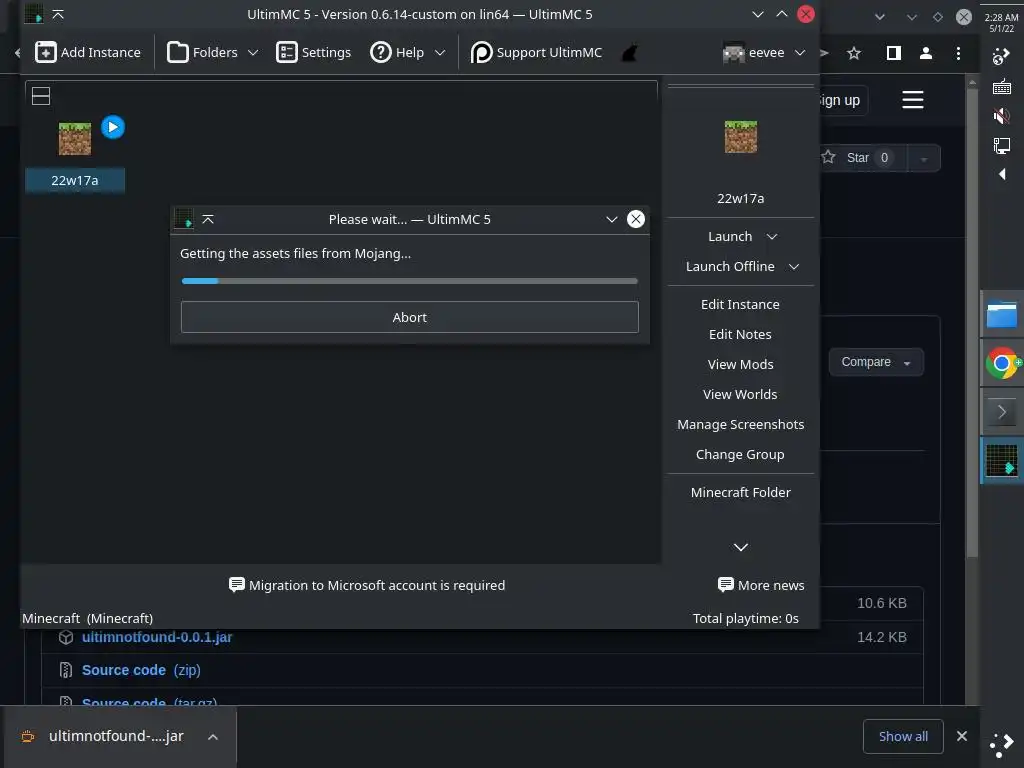Click the Compare dropdown in browser
The width and height of the screenshot is (1024, 768).
(876, 362)
